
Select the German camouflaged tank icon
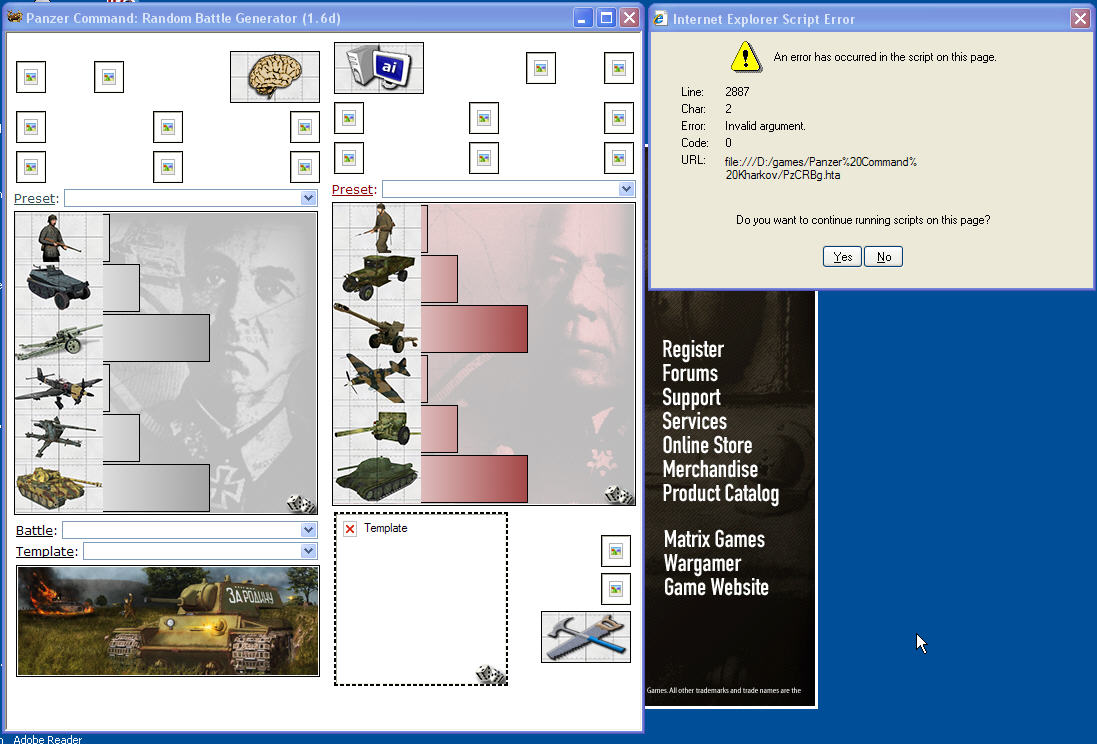(x=59, y=487)
